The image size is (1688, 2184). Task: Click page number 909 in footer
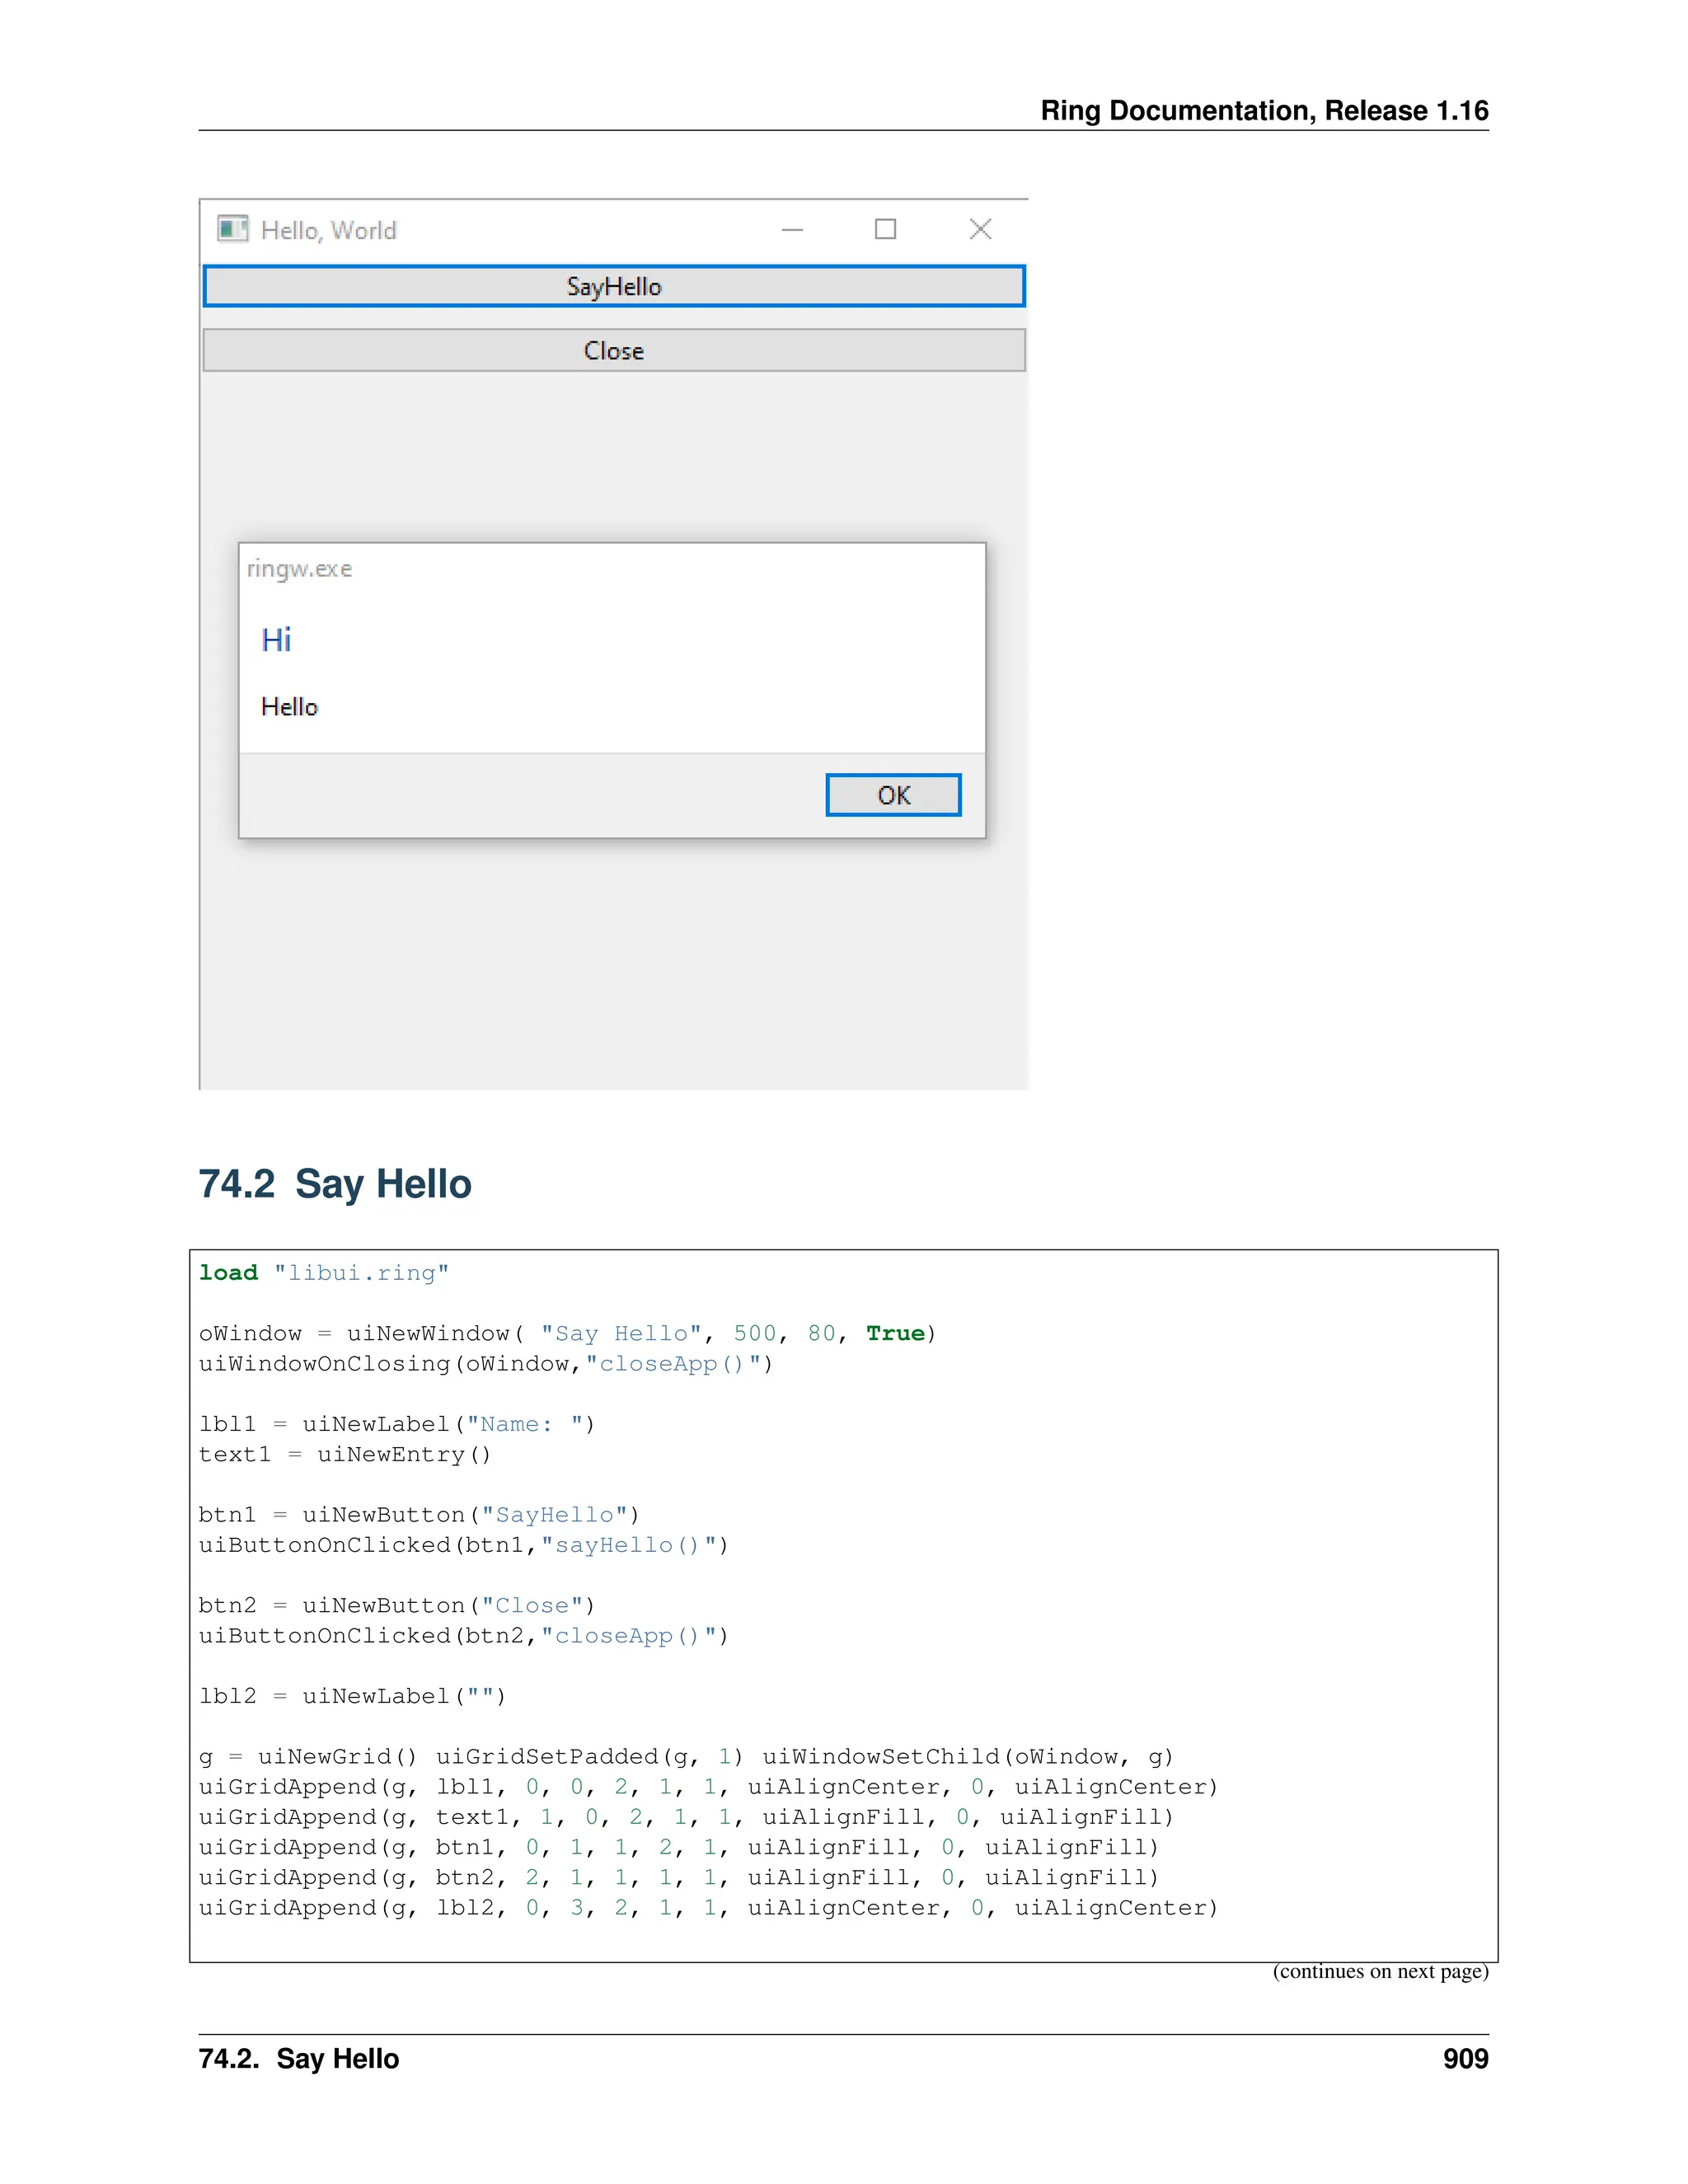tap(1465, 2059)
